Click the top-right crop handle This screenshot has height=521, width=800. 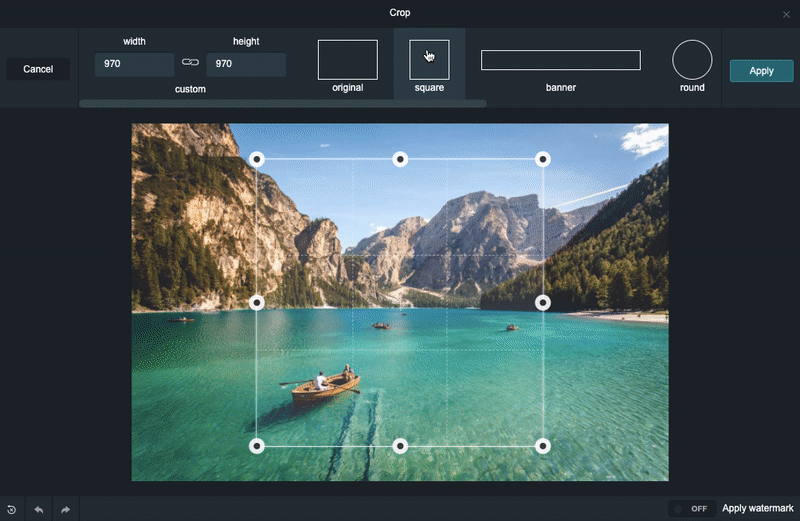pos(543,159)
